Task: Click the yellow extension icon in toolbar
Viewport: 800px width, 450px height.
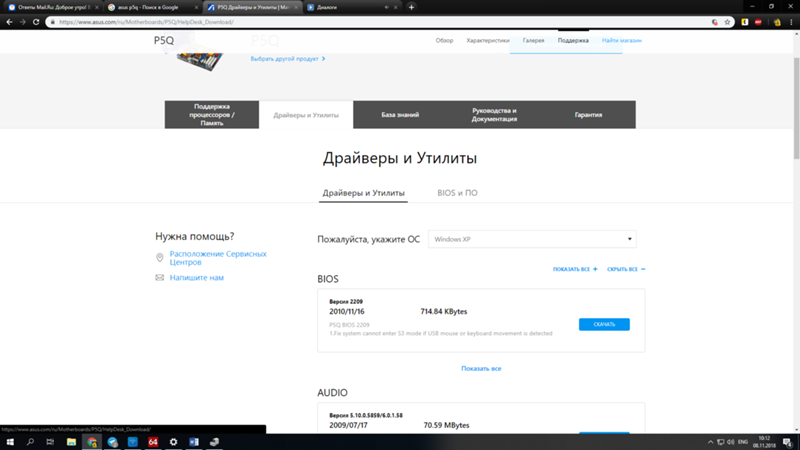Action: coord(745,22)
